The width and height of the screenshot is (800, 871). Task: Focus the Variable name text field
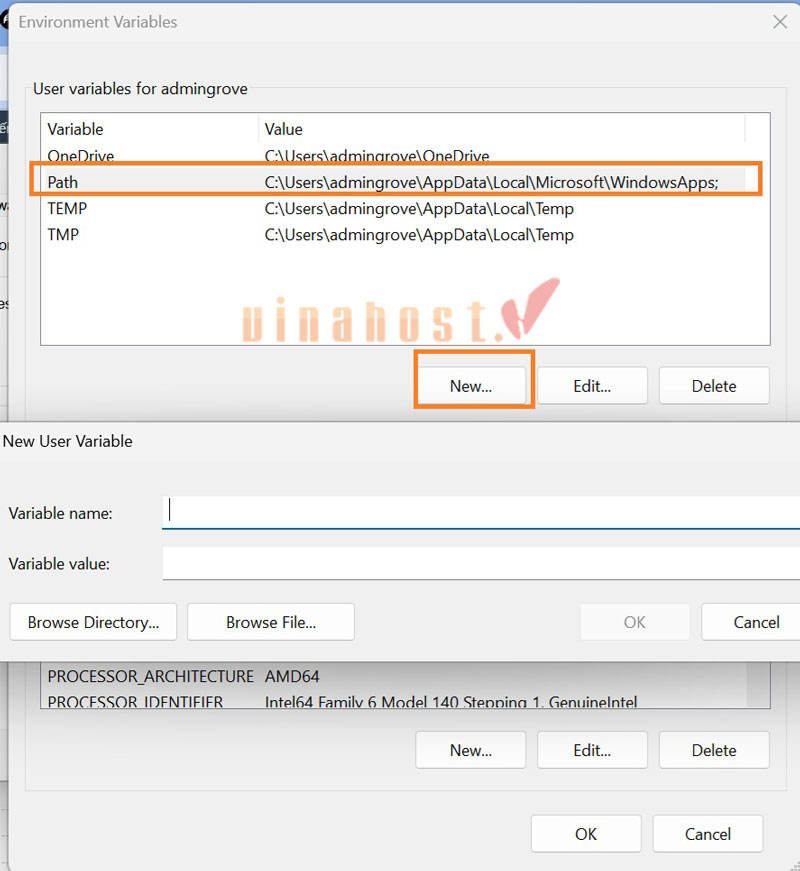[x=480, y=512]
